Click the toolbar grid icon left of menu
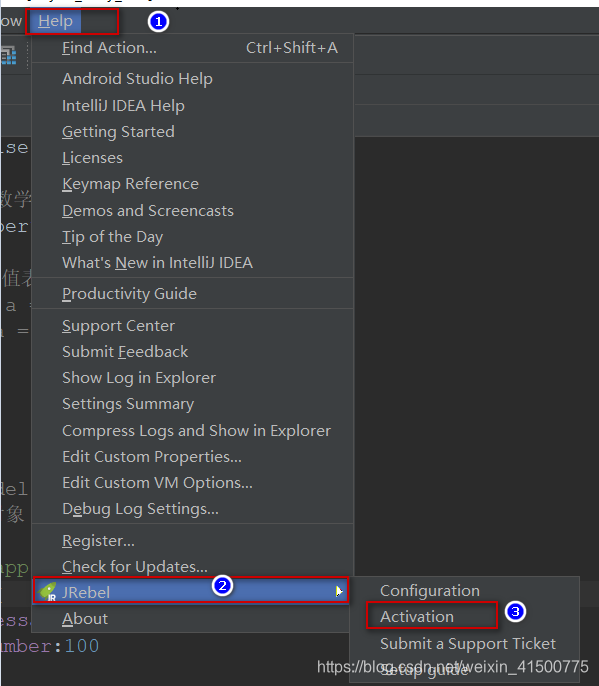This screenshot has height=686, width=599. [8, 55]
